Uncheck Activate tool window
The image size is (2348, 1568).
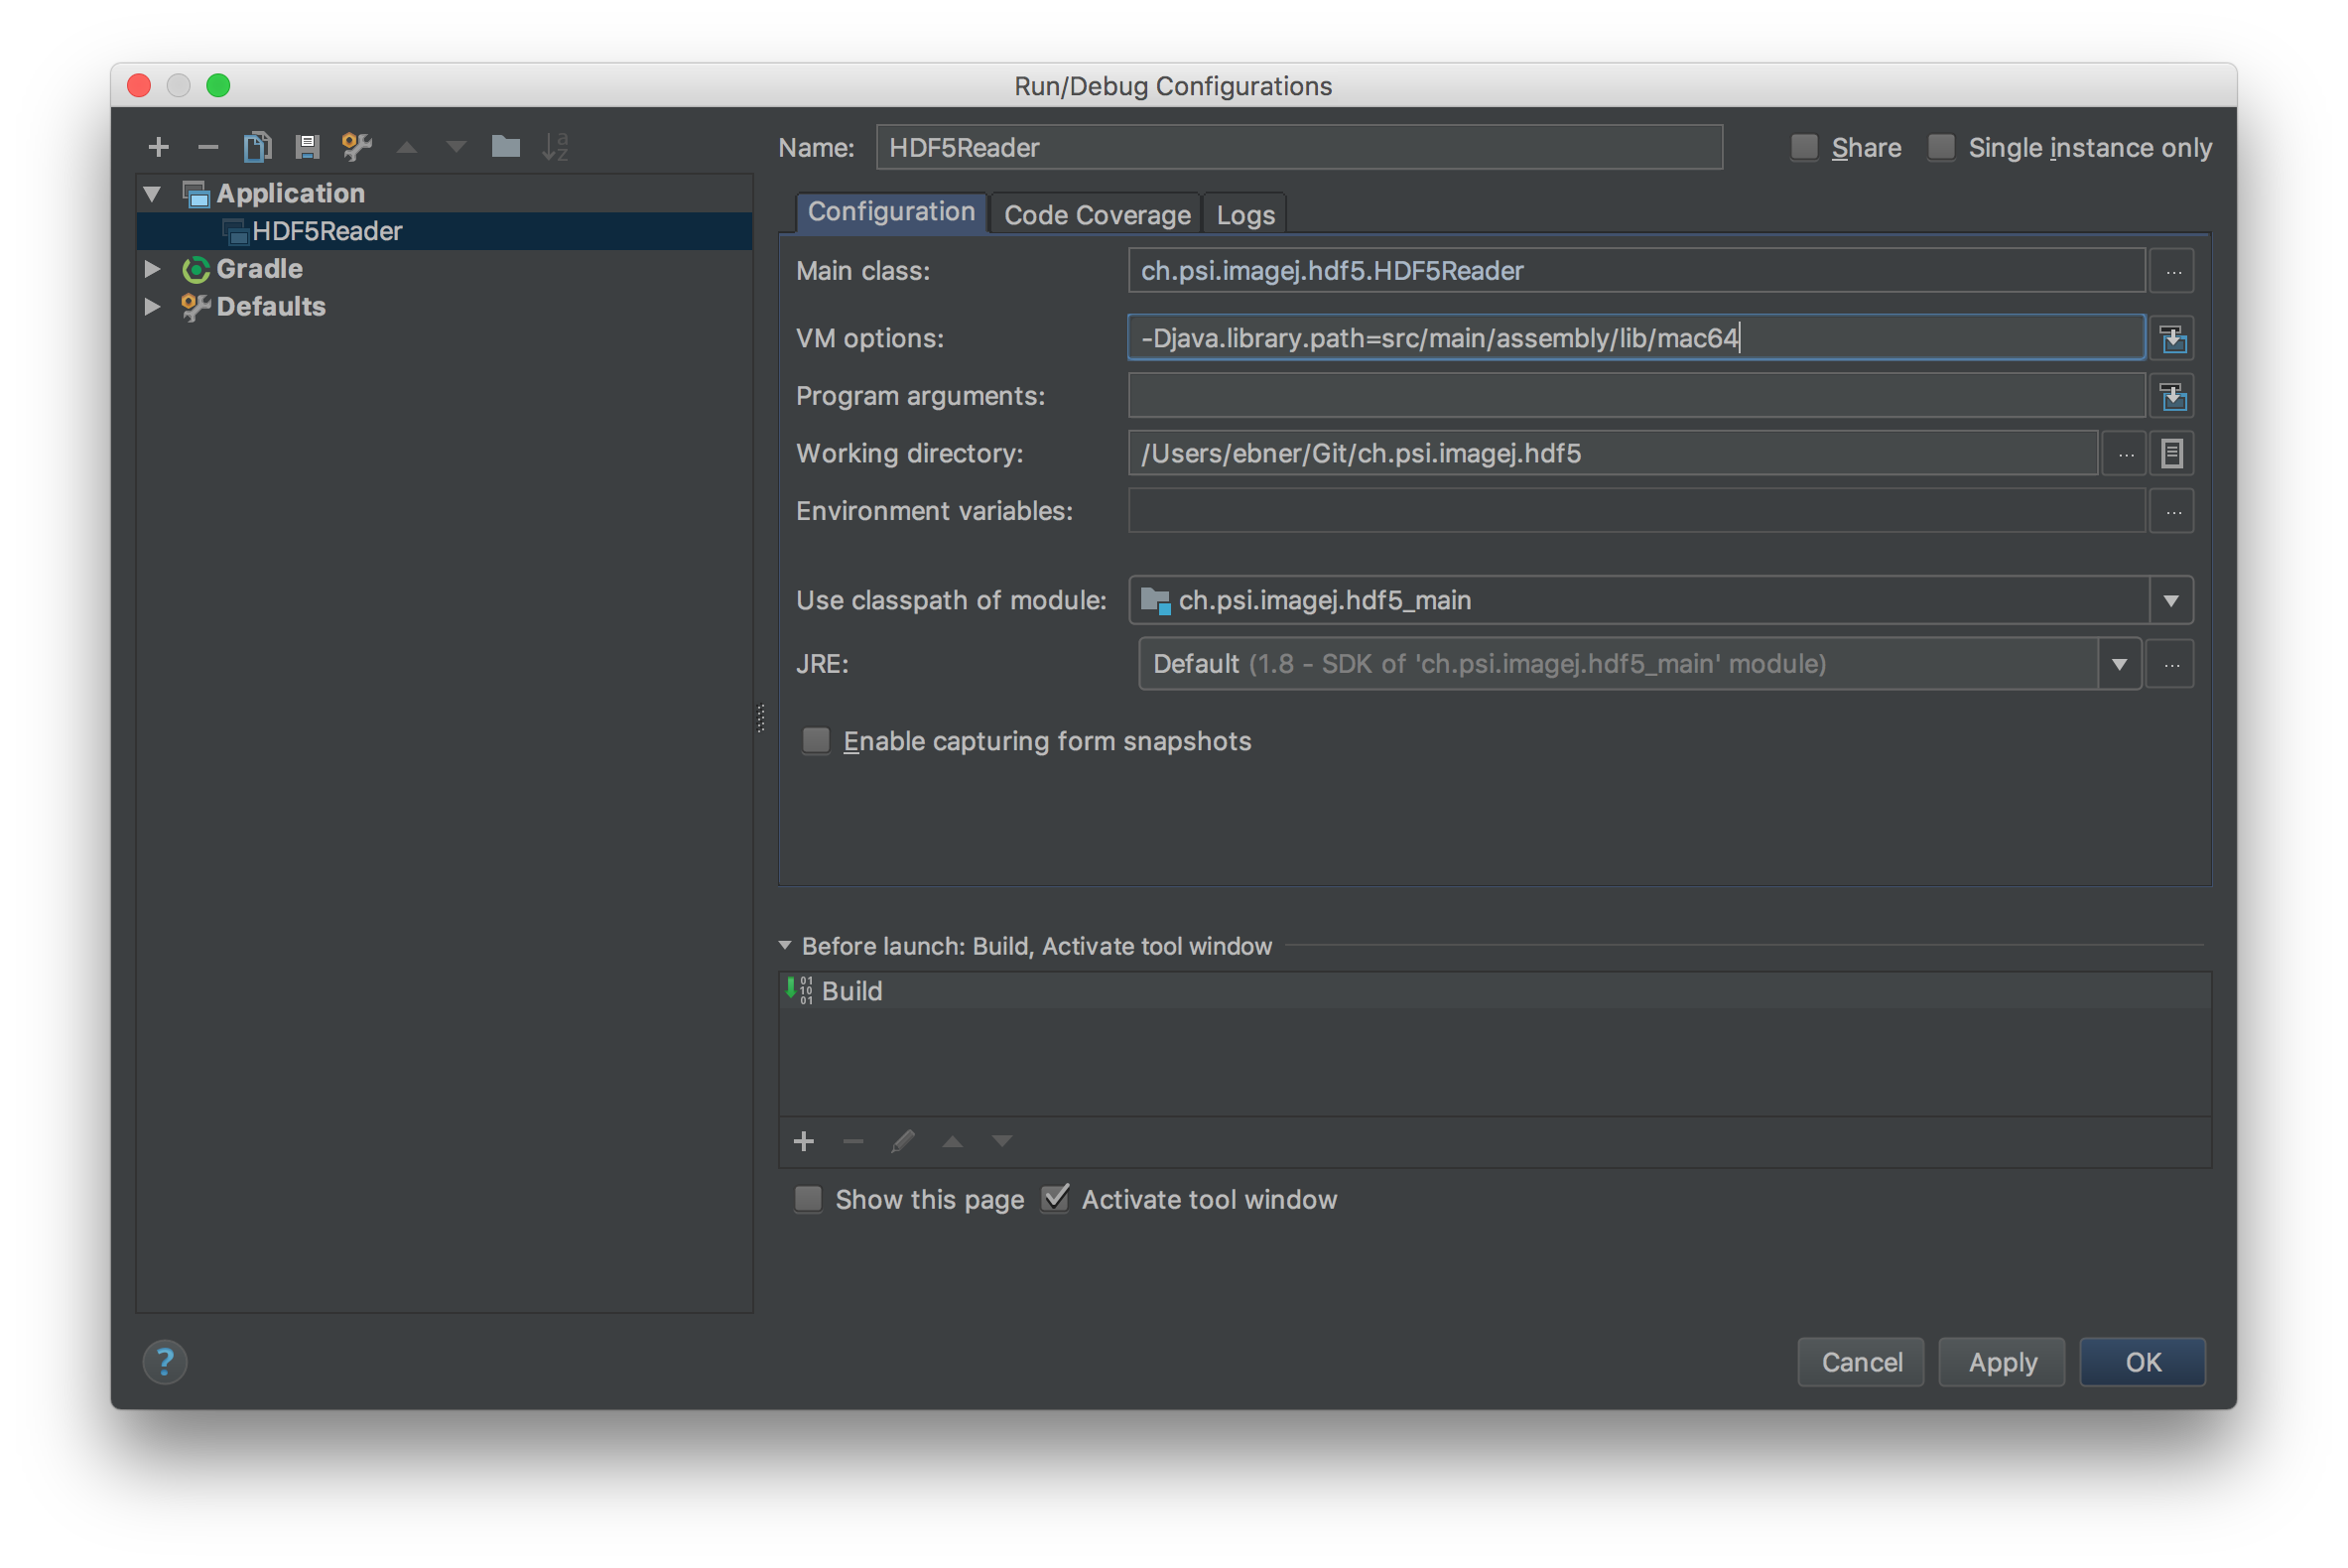pyautogui.click(x=1055, y=1199)
